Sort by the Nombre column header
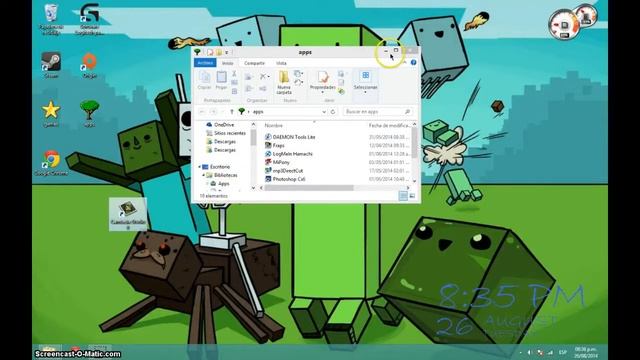This screenshot has width=640, height=360. click(273, 126)
